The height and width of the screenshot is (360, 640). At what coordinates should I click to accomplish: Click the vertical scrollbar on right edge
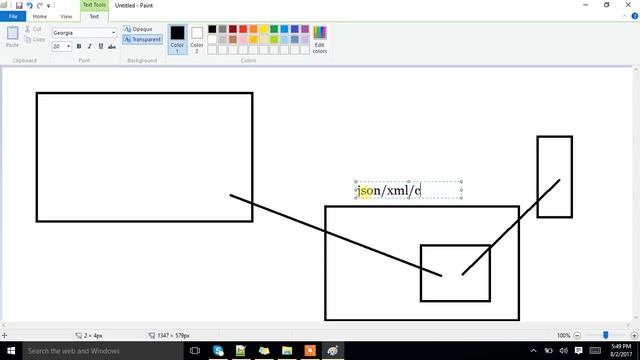636,193
